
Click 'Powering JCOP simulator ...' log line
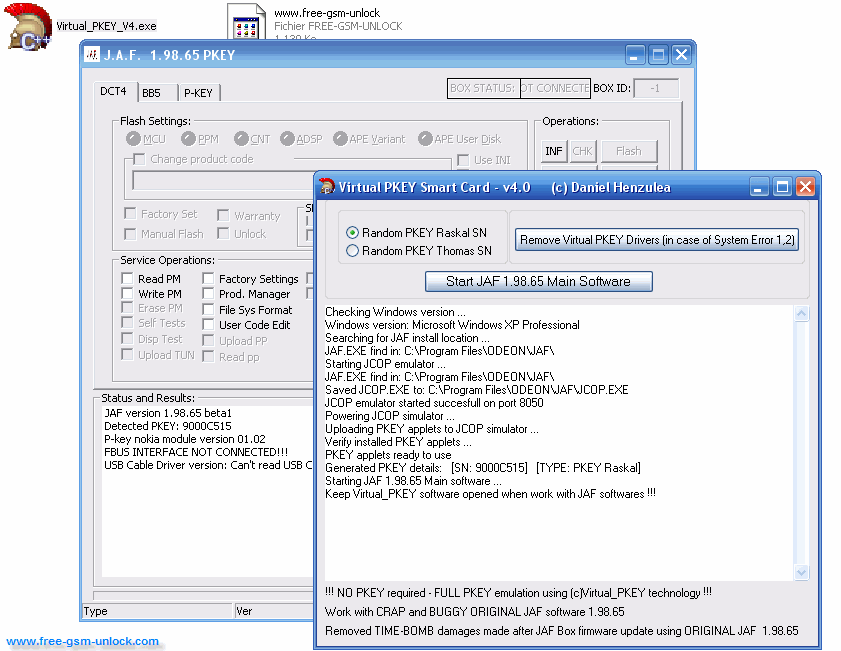(x=389, y=416)
